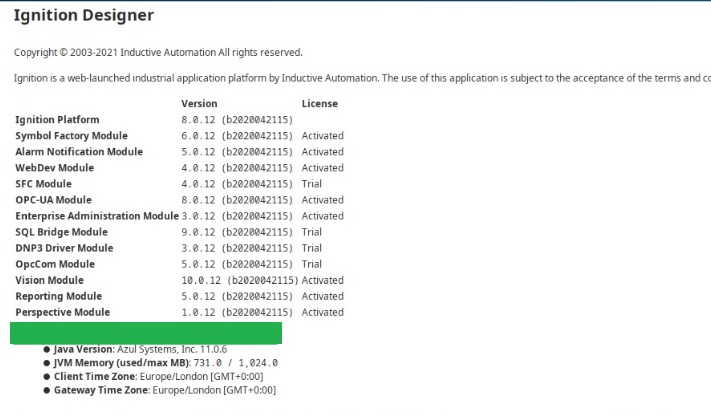711x417 pixels.
Task: Select OPC-UA Module version 8.0.12
Action: 237,200
